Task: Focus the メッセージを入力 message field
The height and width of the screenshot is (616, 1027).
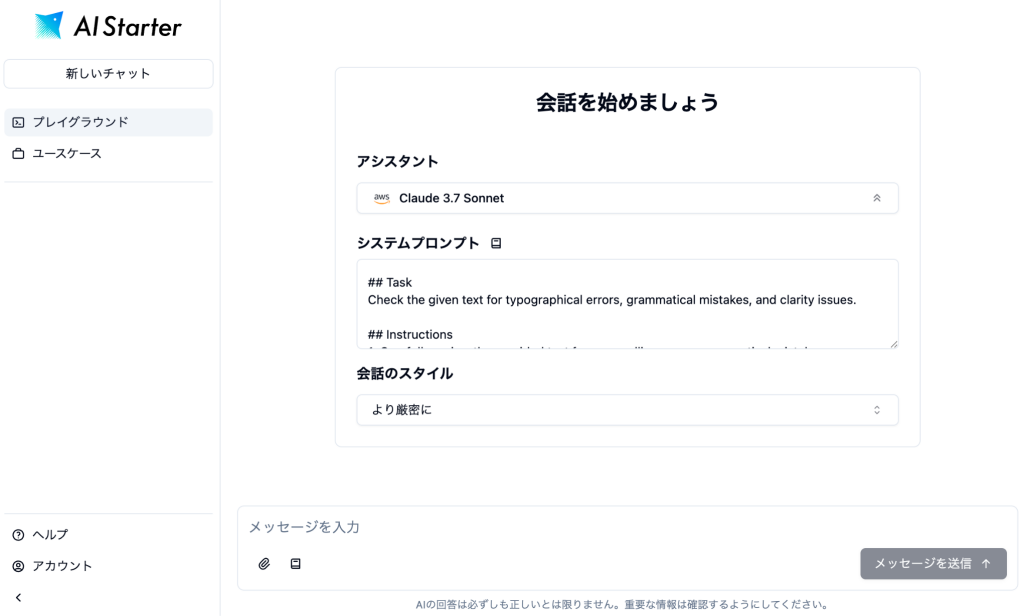Action: (626, 527)
